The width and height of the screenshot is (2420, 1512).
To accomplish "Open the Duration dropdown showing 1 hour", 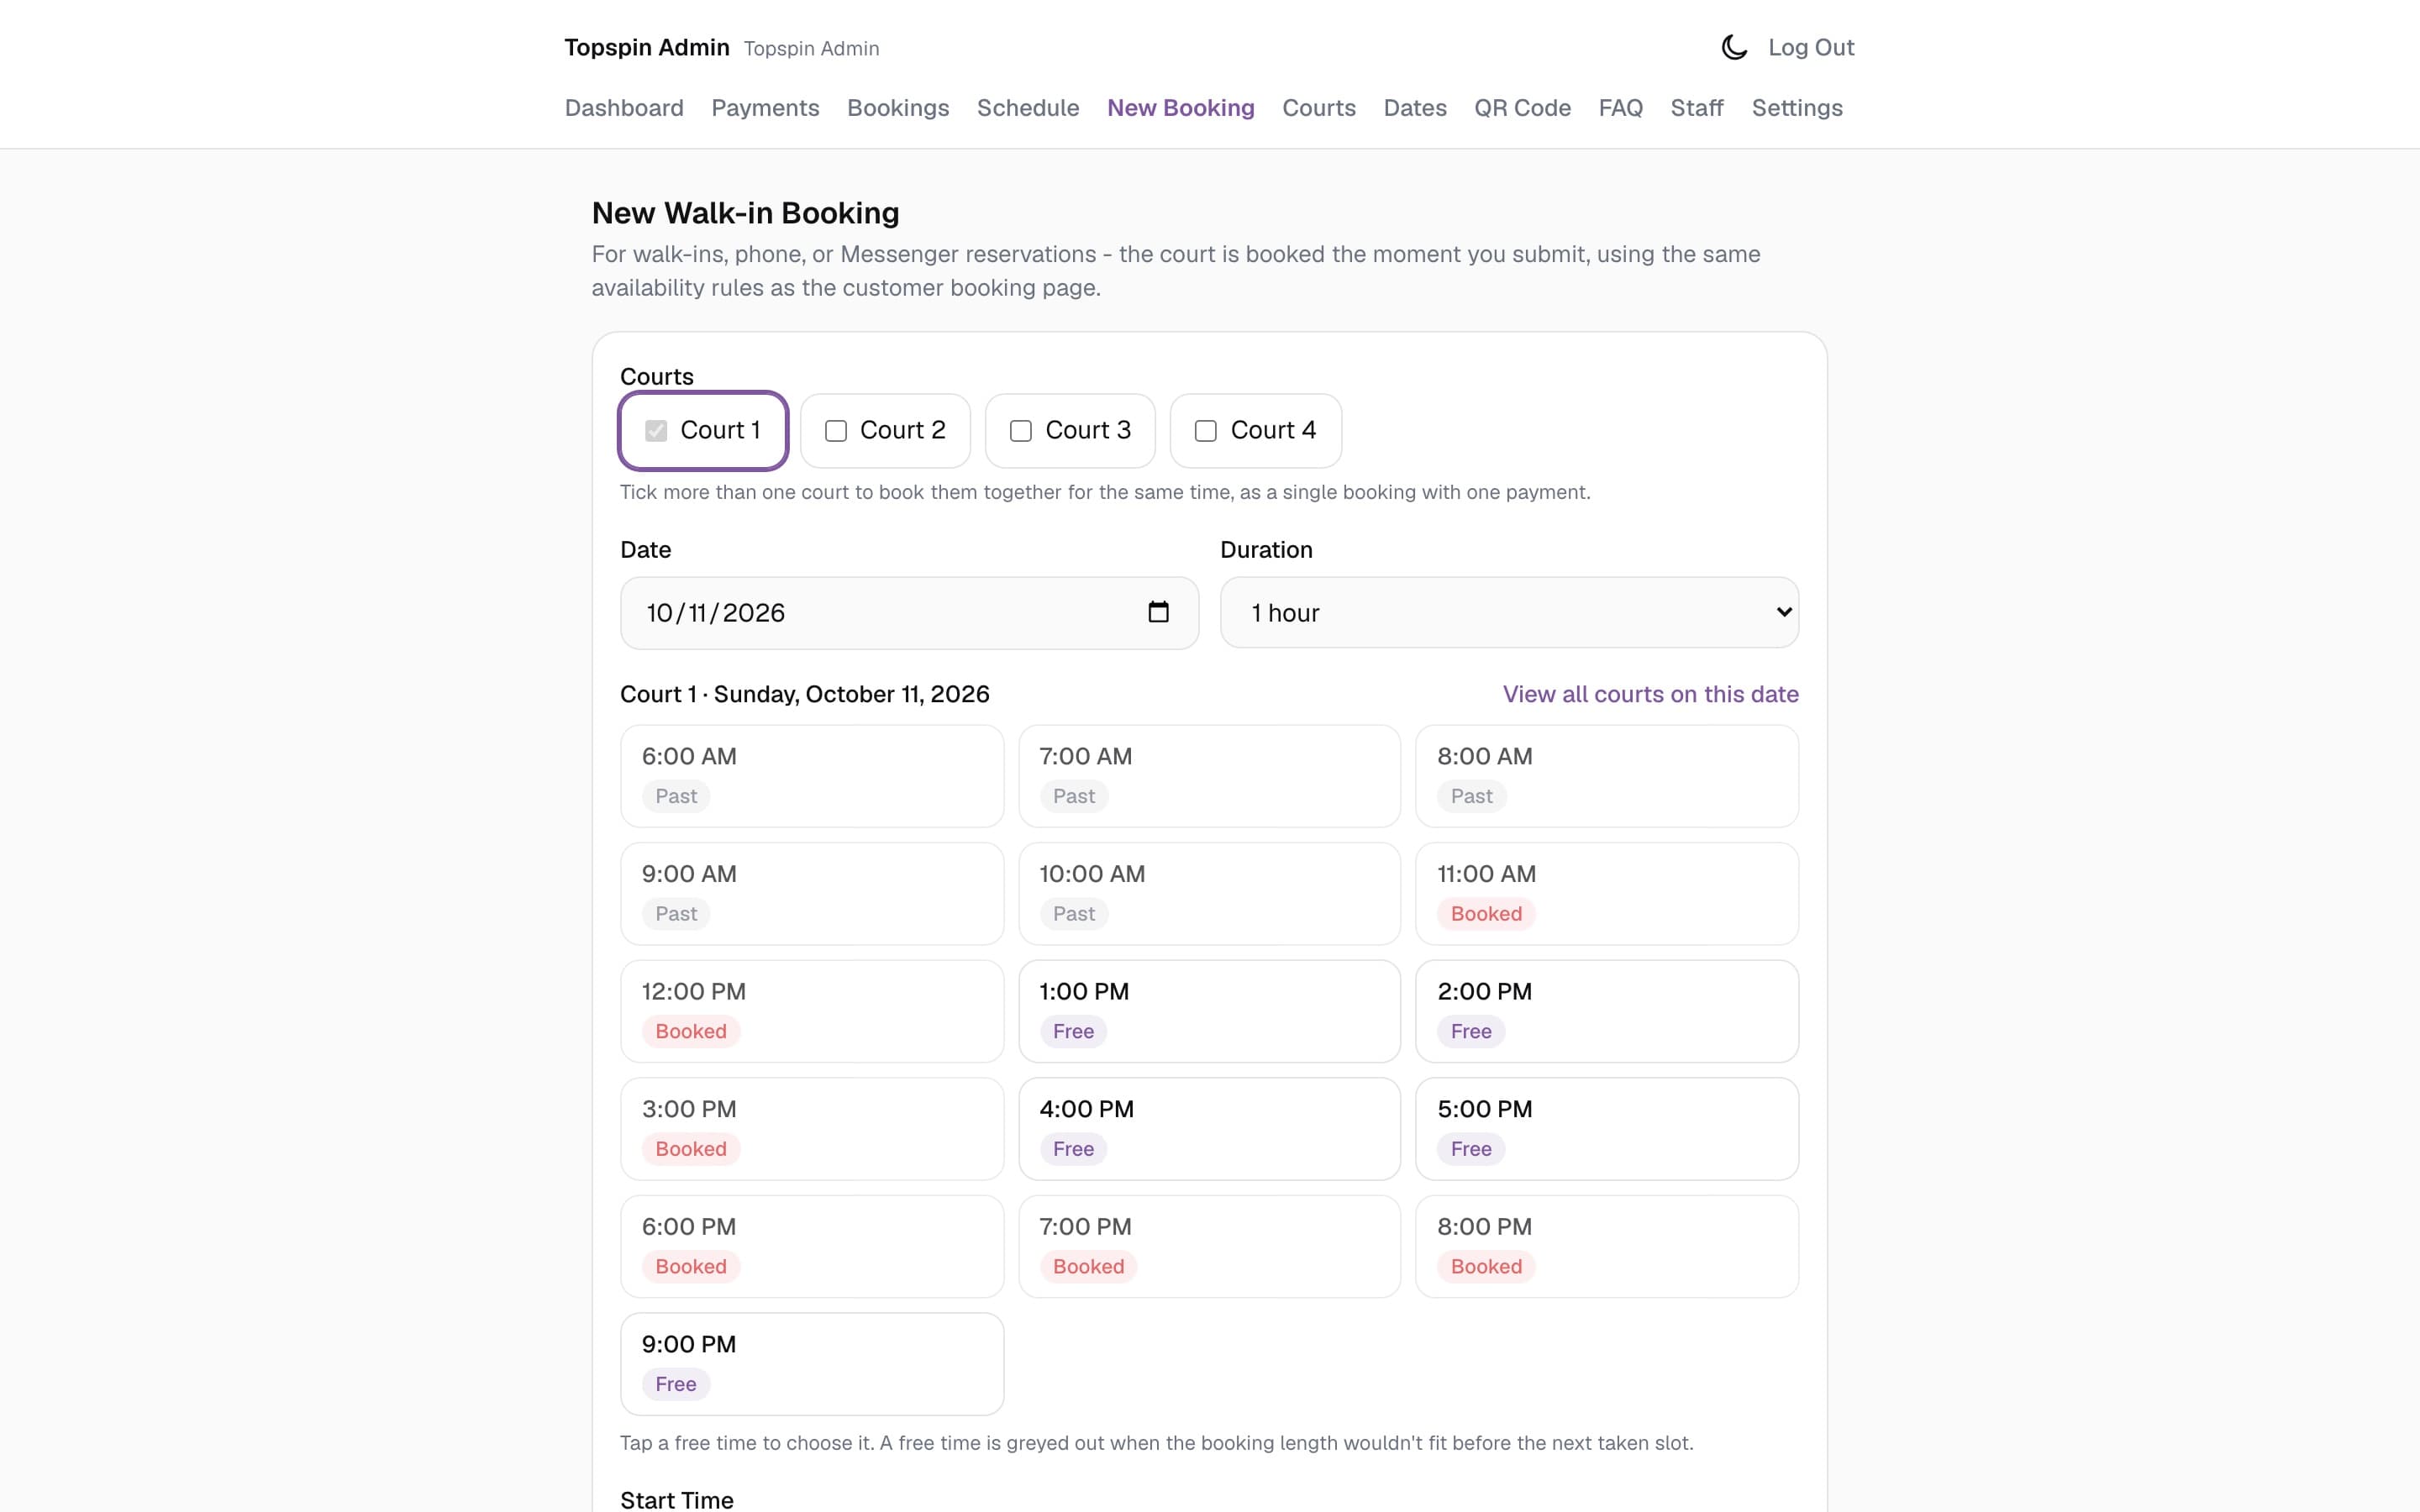I will click(1509, 613).
